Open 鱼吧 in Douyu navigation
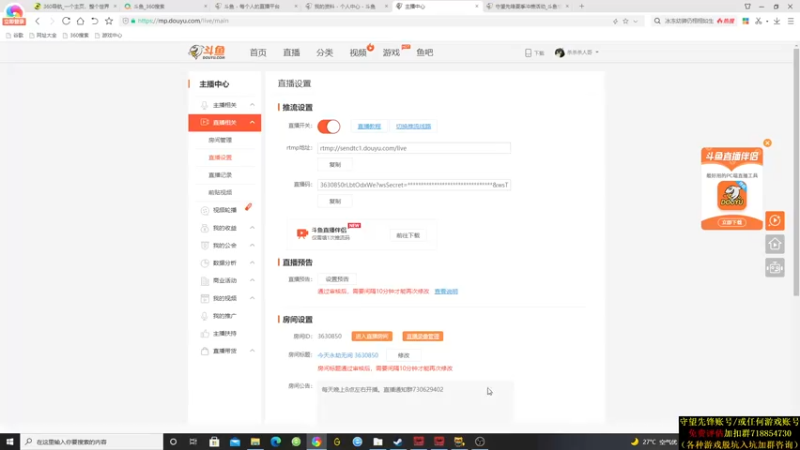 pyautogui.click(x=424, y=53)
